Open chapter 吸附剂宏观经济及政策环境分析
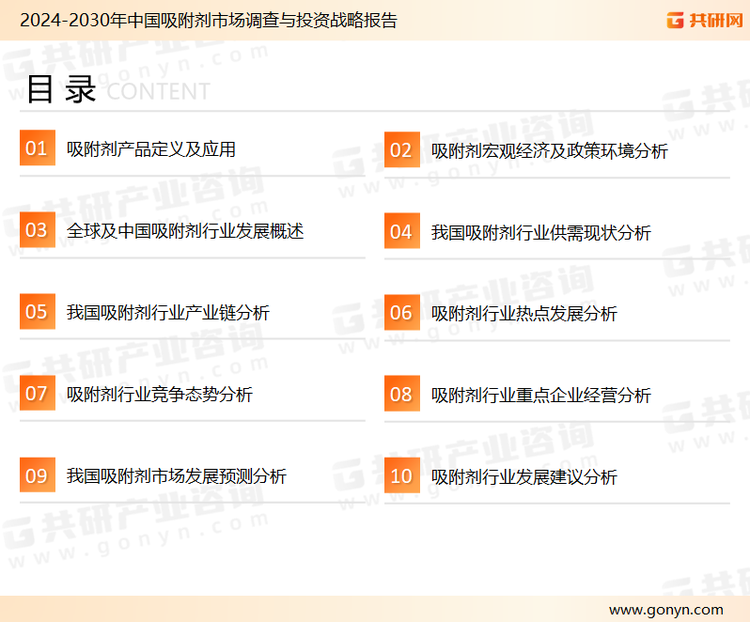750x622 pixels. [x=549, y=151]
